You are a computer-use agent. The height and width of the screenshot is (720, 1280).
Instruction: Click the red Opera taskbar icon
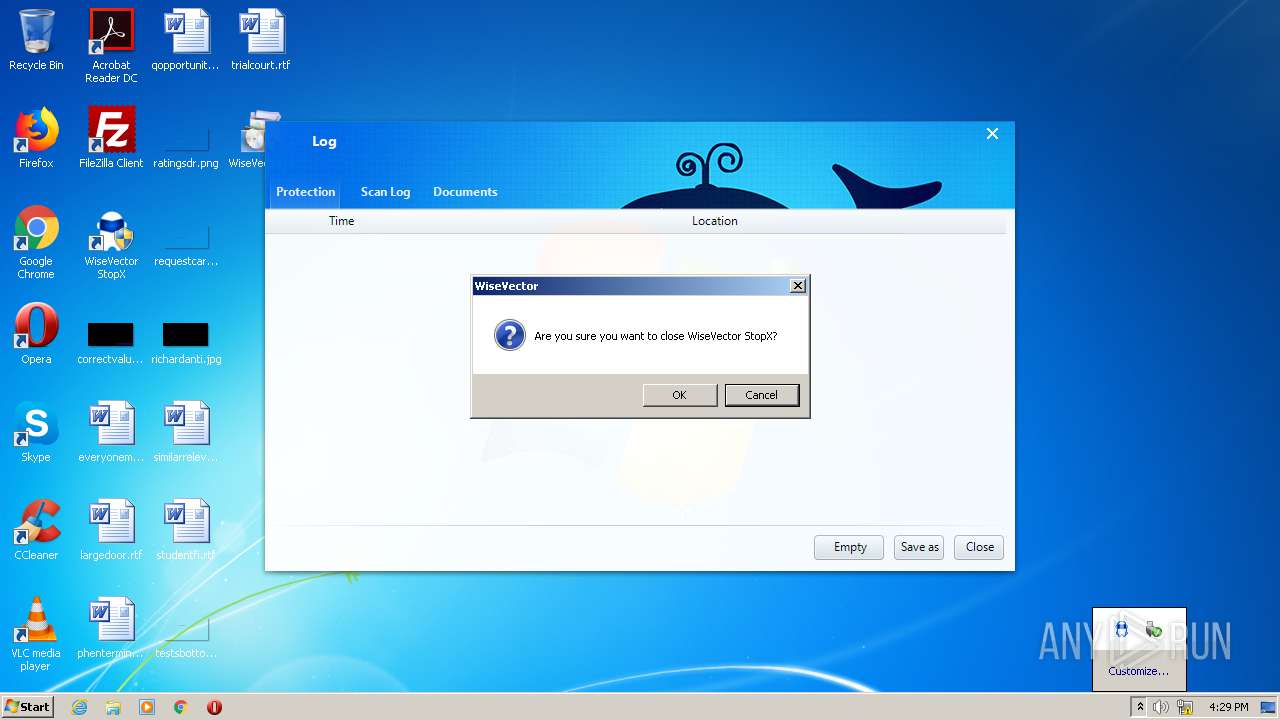214,707
